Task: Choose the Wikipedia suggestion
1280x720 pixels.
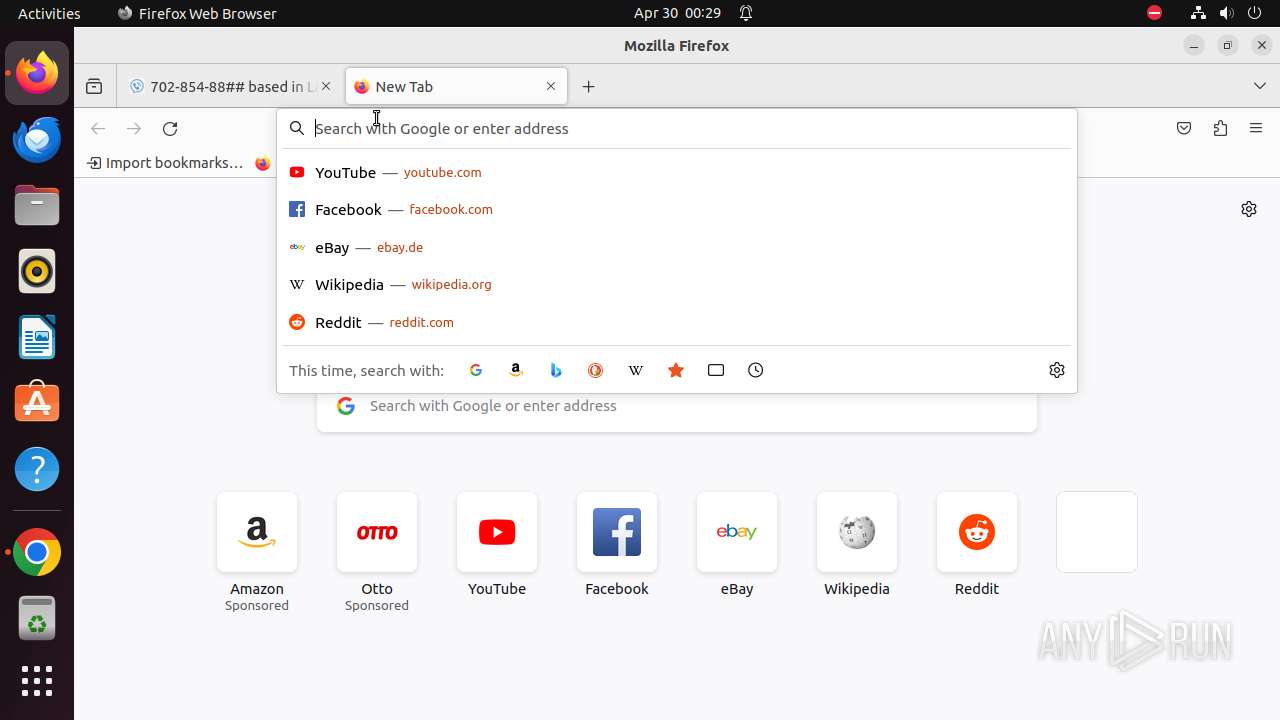Action: point(677,285)
